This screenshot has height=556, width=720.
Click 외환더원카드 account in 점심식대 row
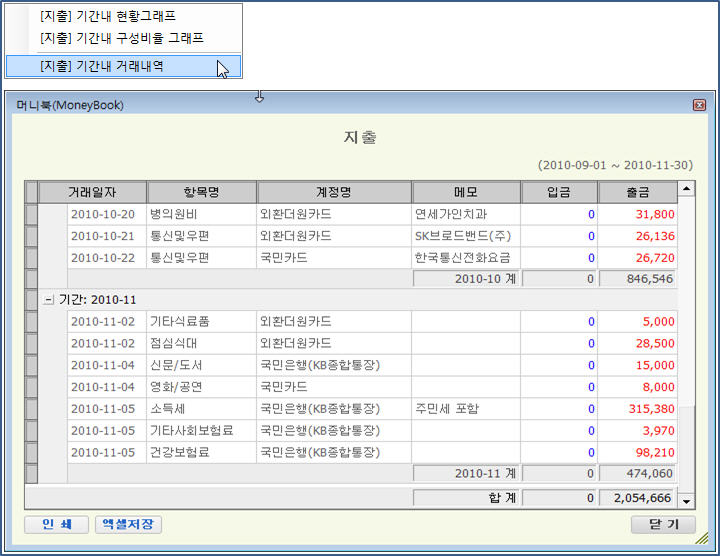[x=334, y=343]
